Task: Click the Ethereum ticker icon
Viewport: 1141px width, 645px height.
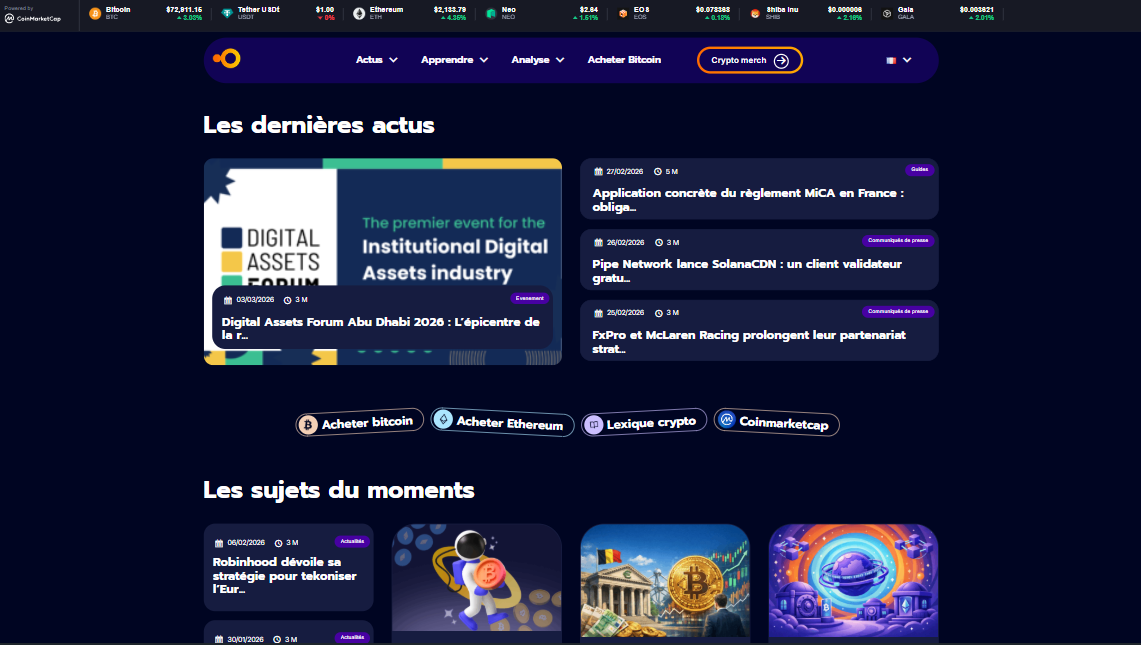Action: coord(359,13)
